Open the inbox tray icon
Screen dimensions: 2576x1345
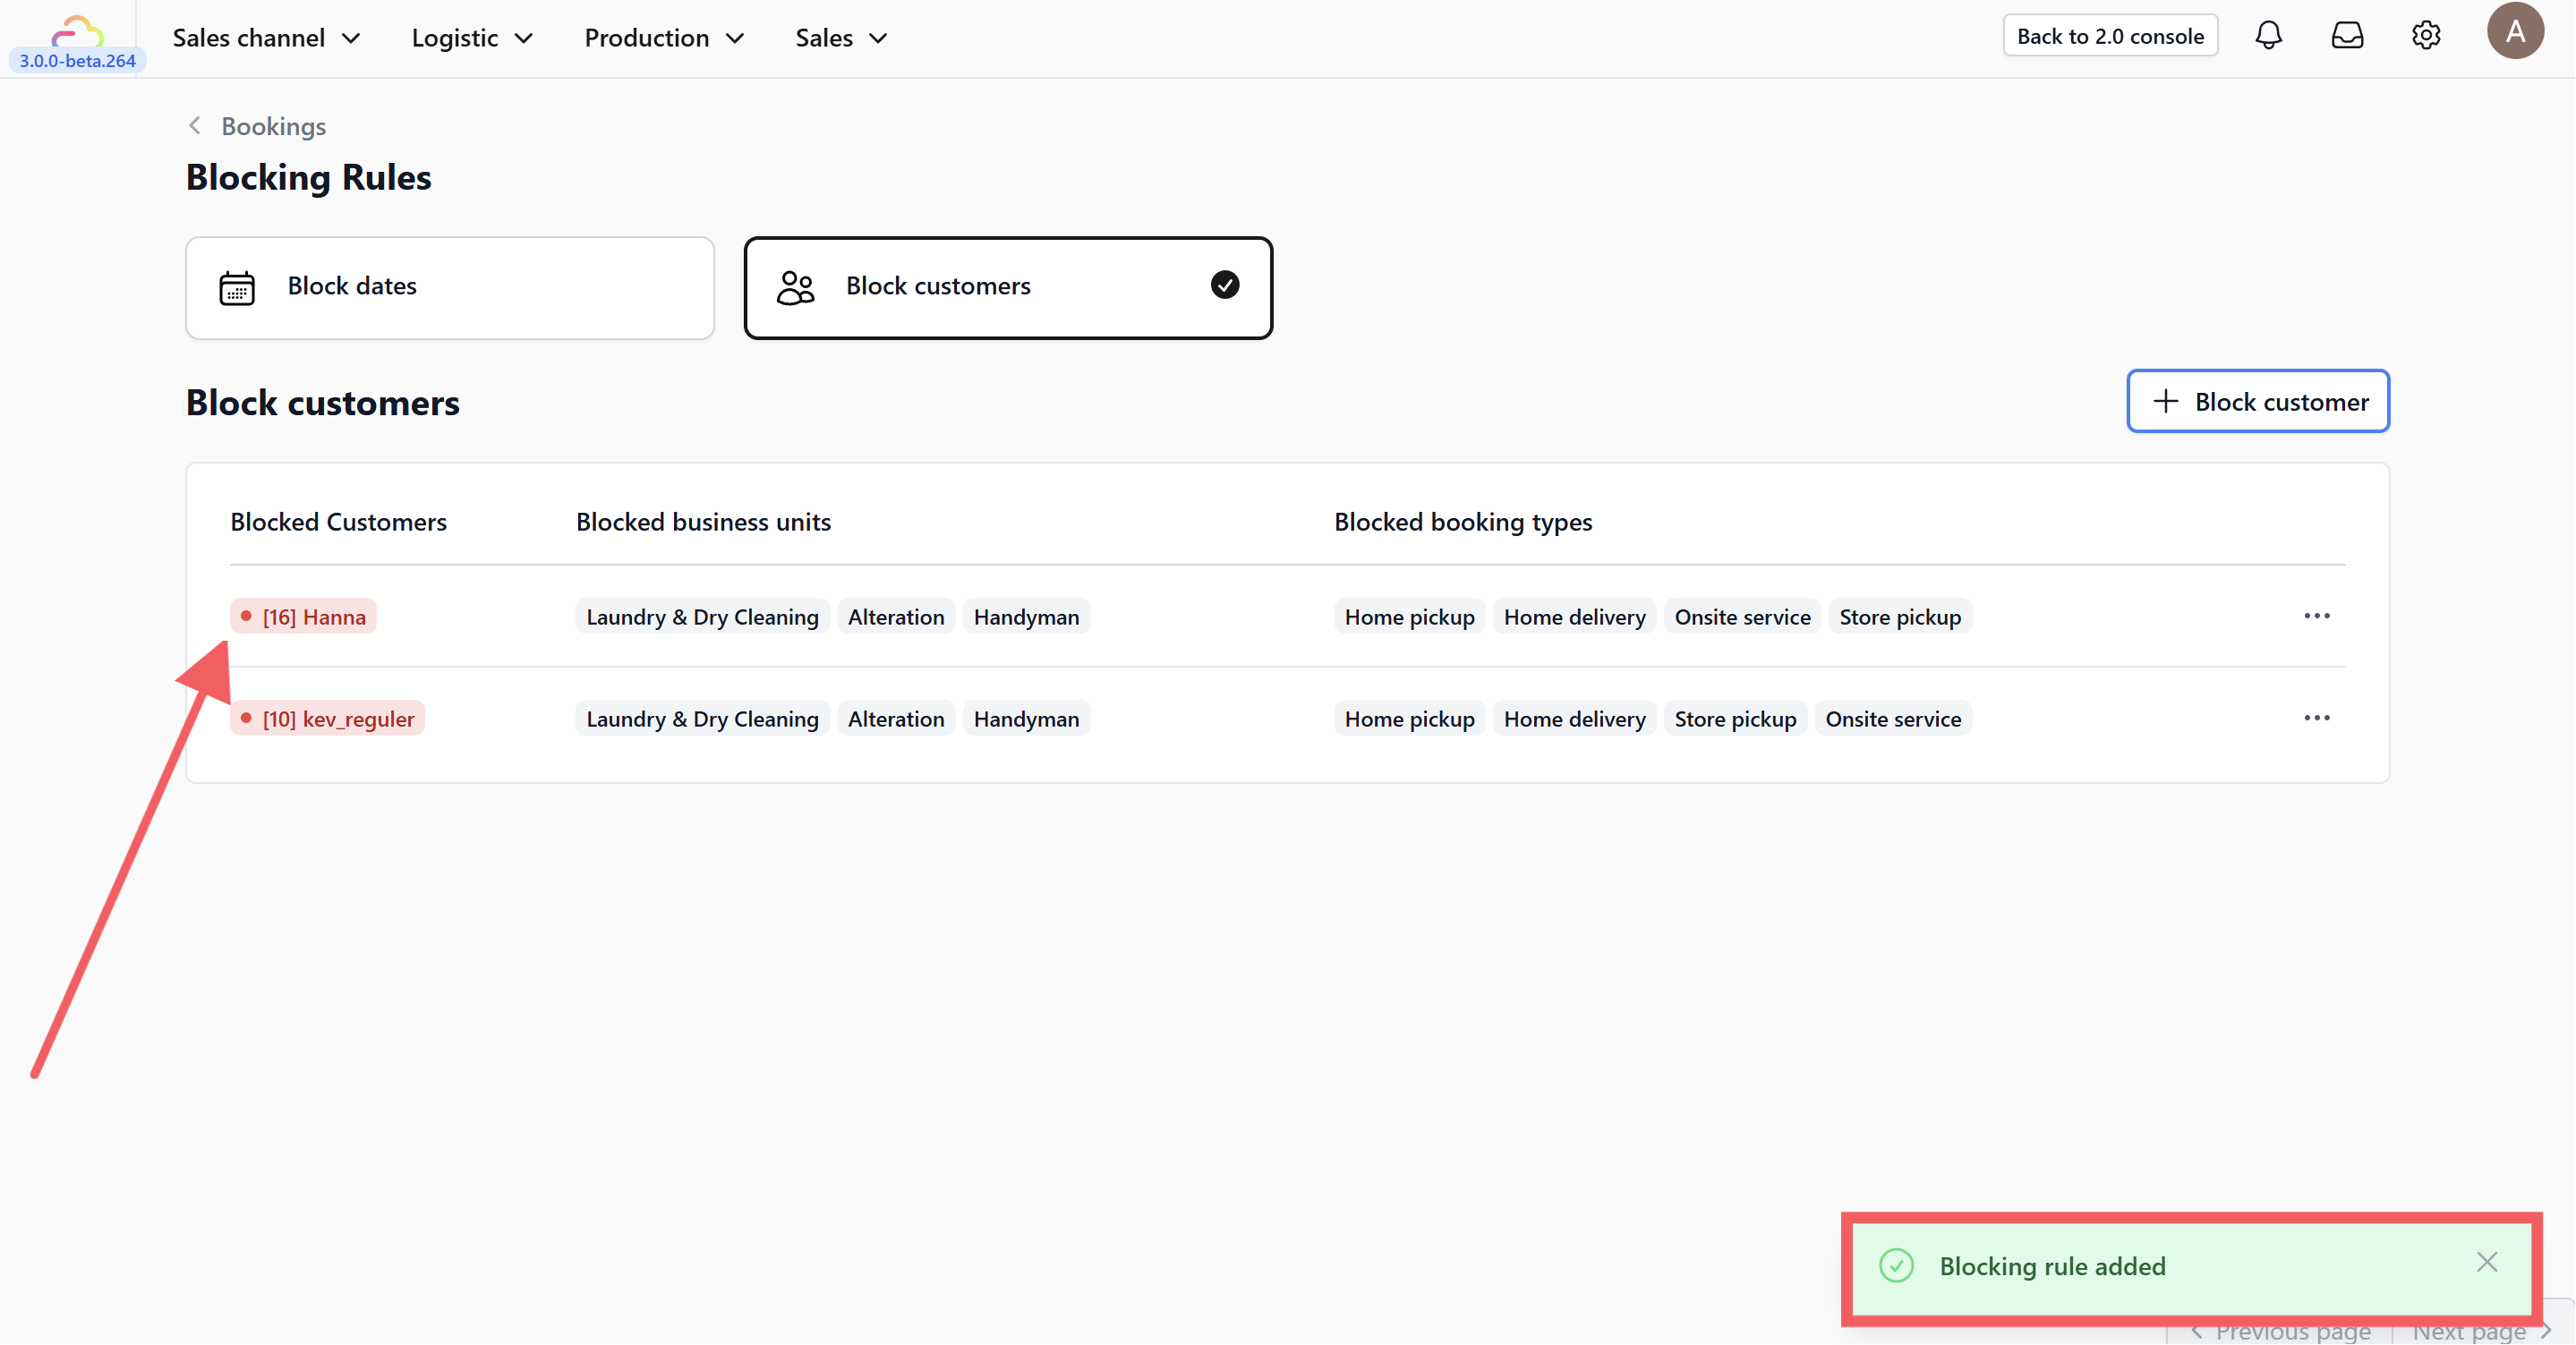point(2346,36)
